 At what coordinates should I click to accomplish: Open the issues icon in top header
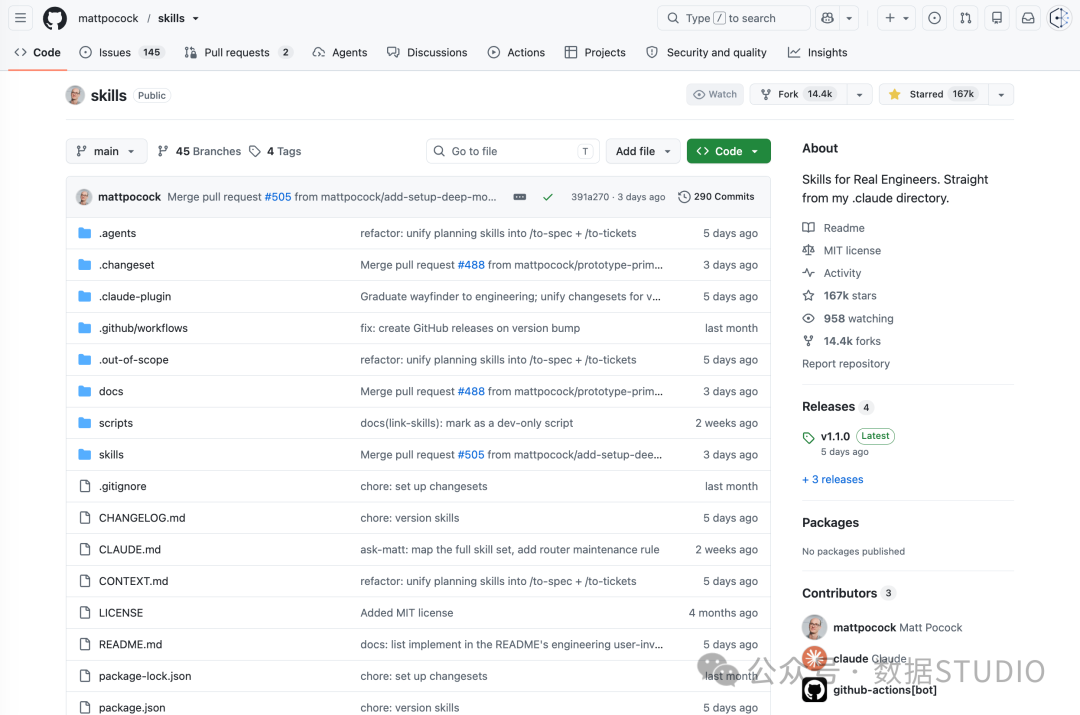[935, 18]
